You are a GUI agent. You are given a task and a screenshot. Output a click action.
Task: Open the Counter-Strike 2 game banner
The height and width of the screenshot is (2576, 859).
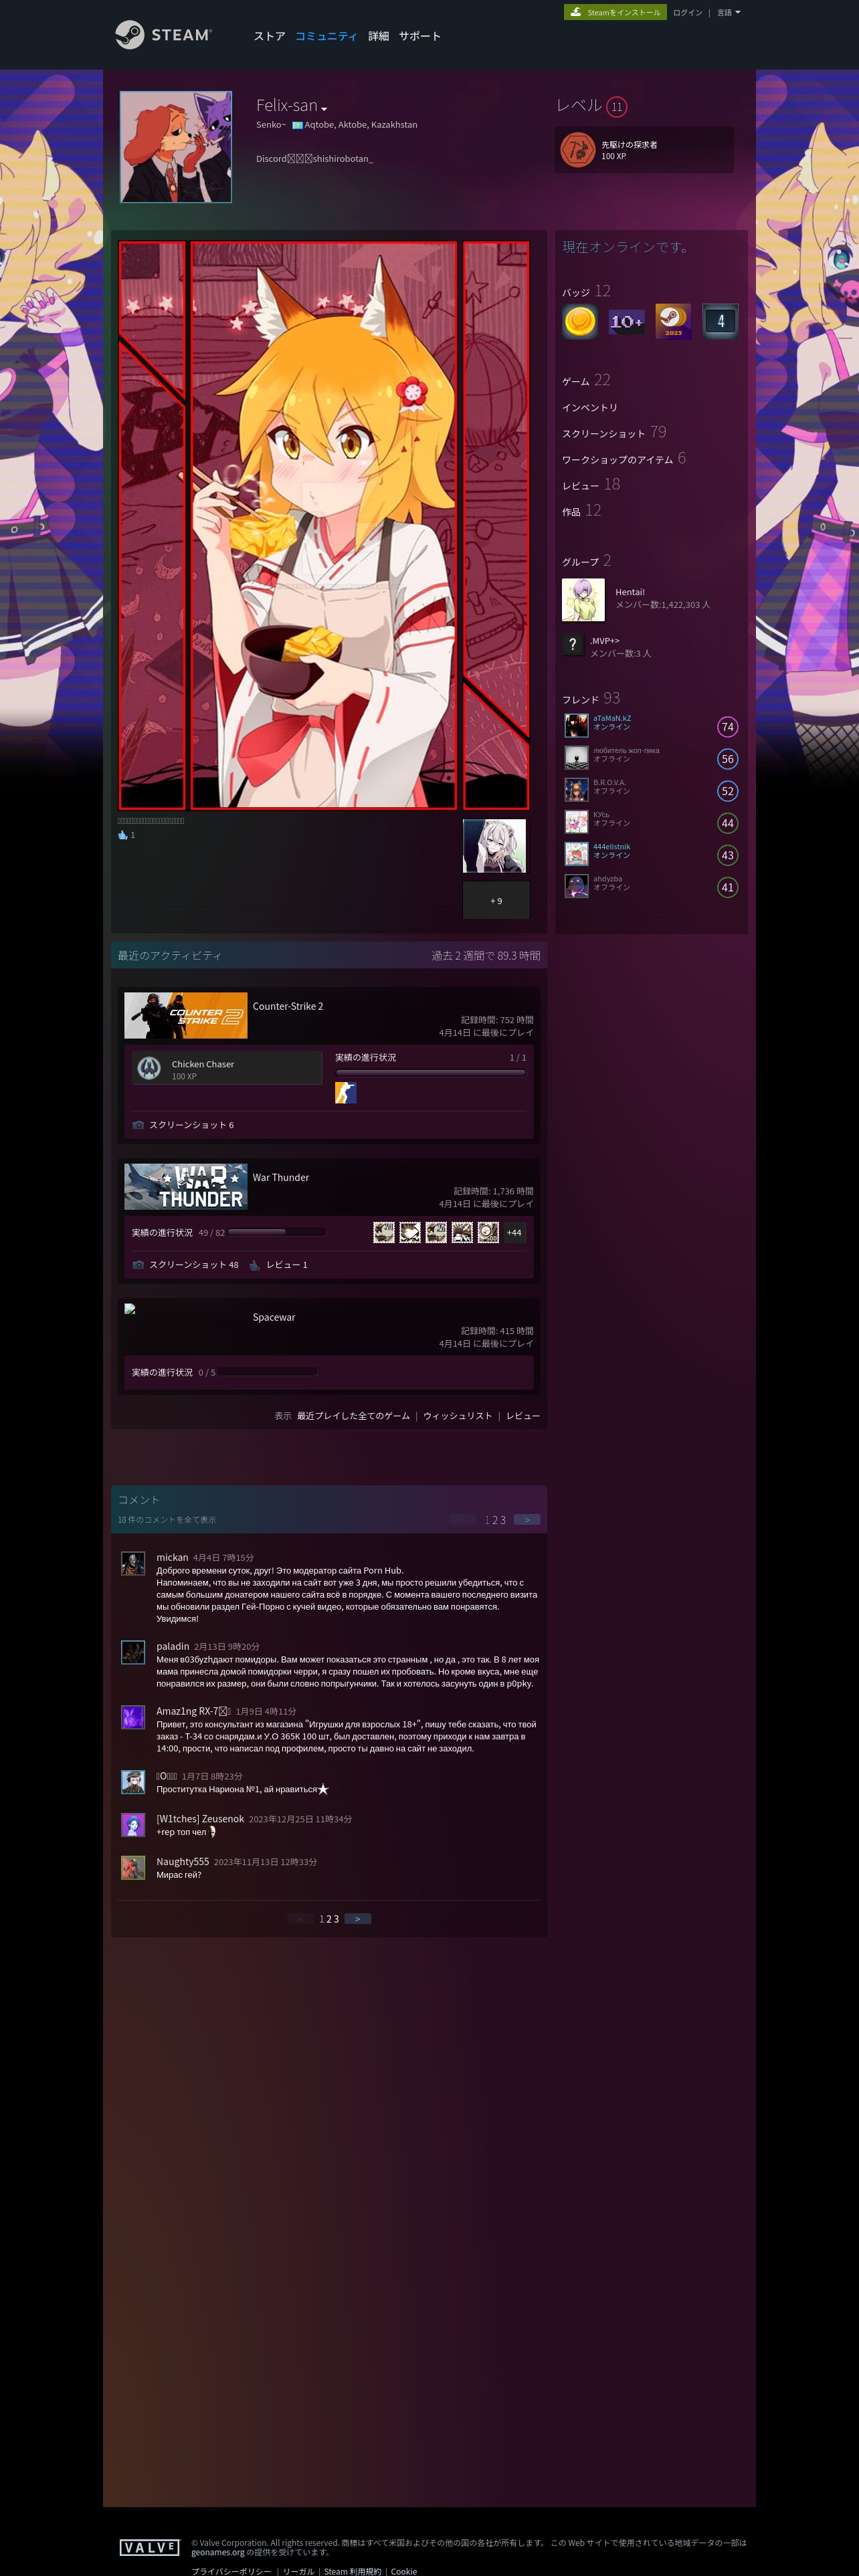tap(186, 1015)
